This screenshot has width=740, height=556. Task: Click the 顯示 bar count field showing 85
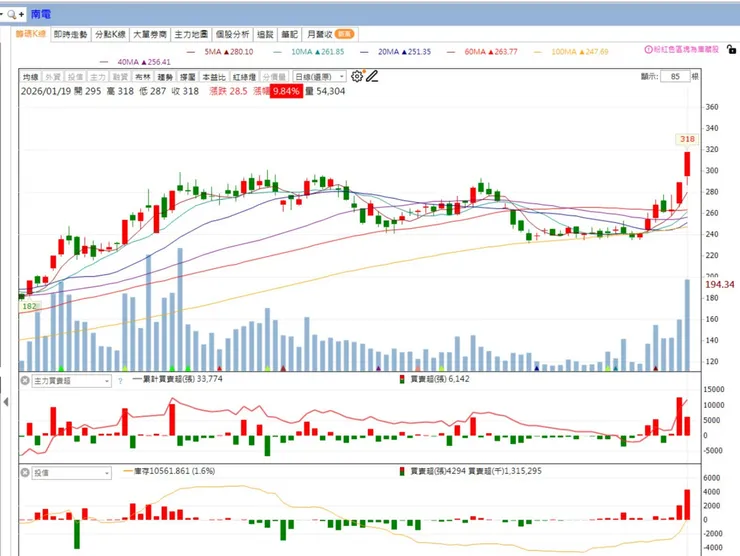(675, 76)
